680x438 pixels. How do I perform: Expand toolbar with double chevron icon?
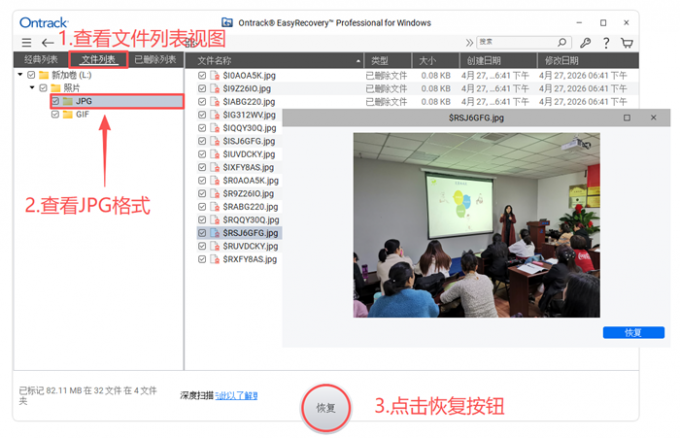click(469, 42)
